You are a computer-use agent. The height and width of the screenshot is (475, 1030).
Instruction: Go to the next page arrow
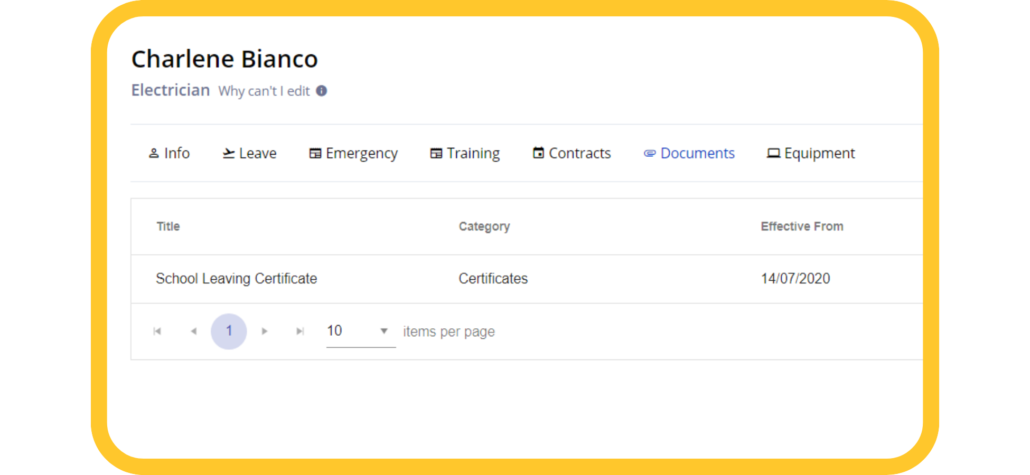tap(265, 331)
